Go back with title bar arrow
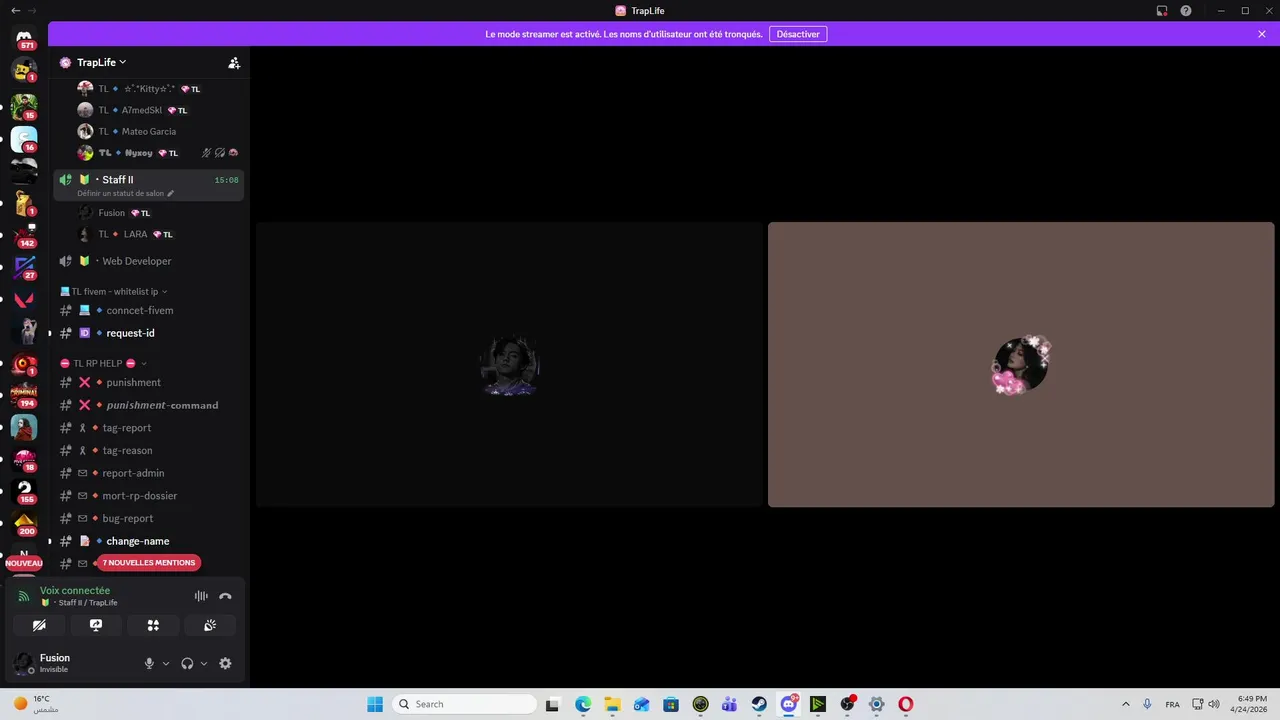The width and height of the screenshot is (1280, 720). [15, 11]
